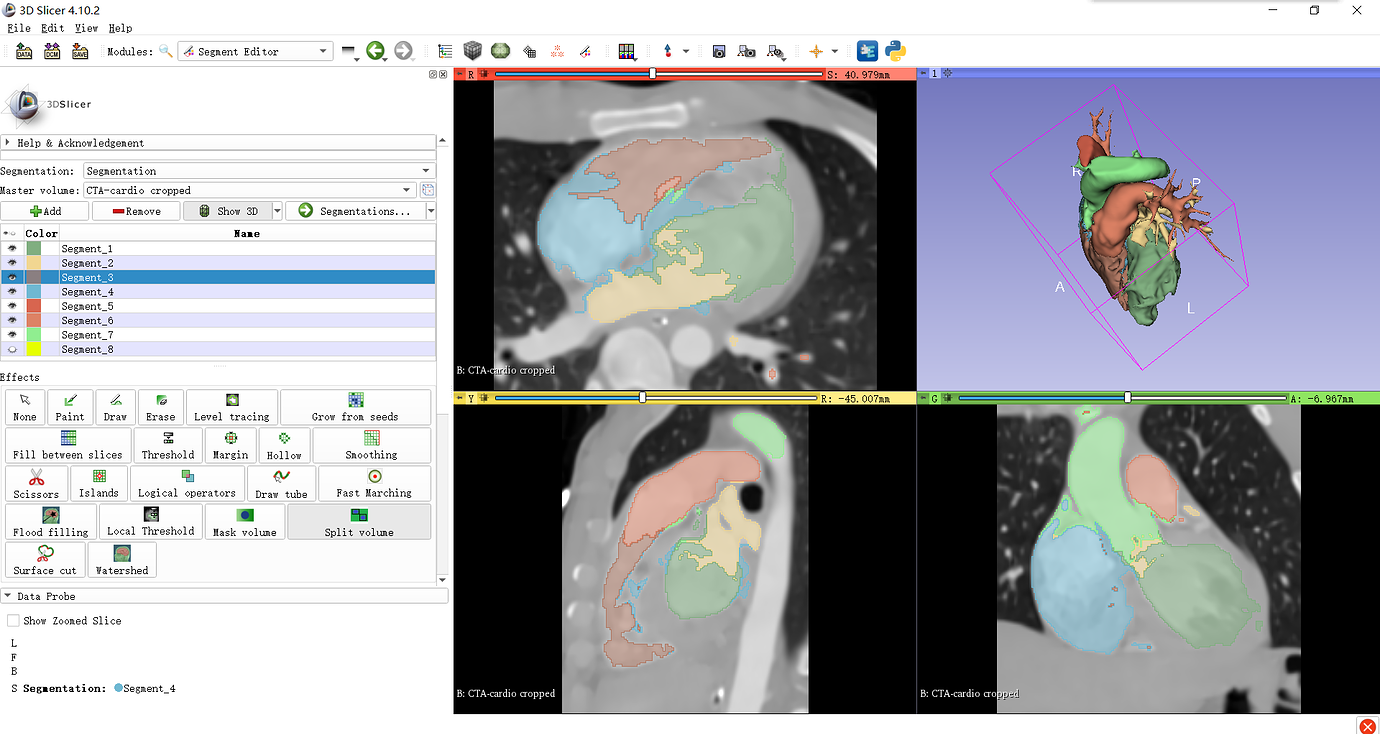The image size is (1380, 734).
Task: Select the Smoothing effect
Action: tap(371, 445)
